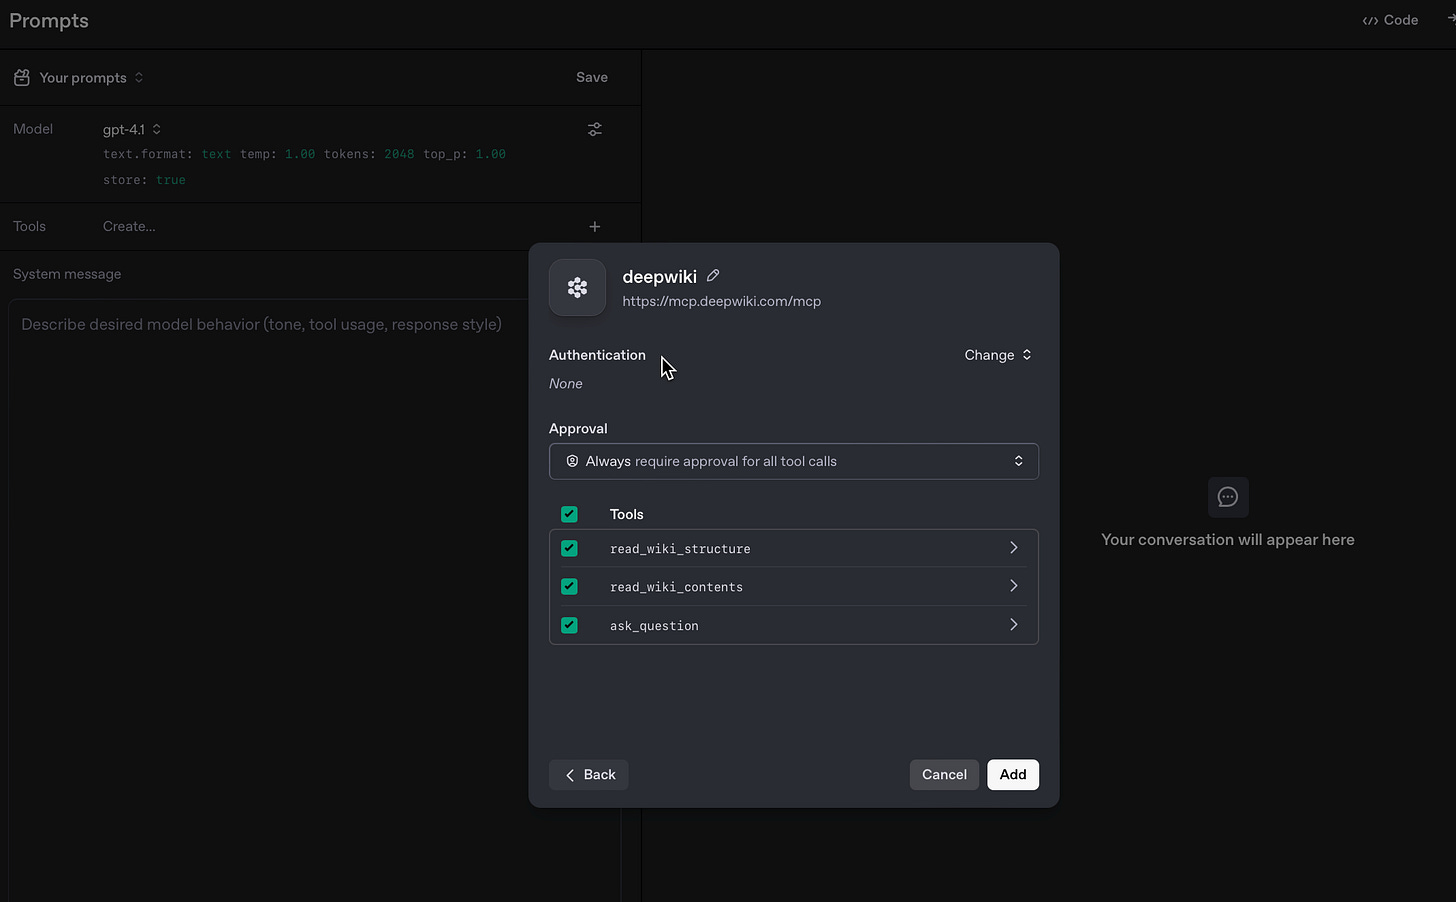Screen dimensions: 1456x902
Task: Click the Add button
Action: (1013, 775)
